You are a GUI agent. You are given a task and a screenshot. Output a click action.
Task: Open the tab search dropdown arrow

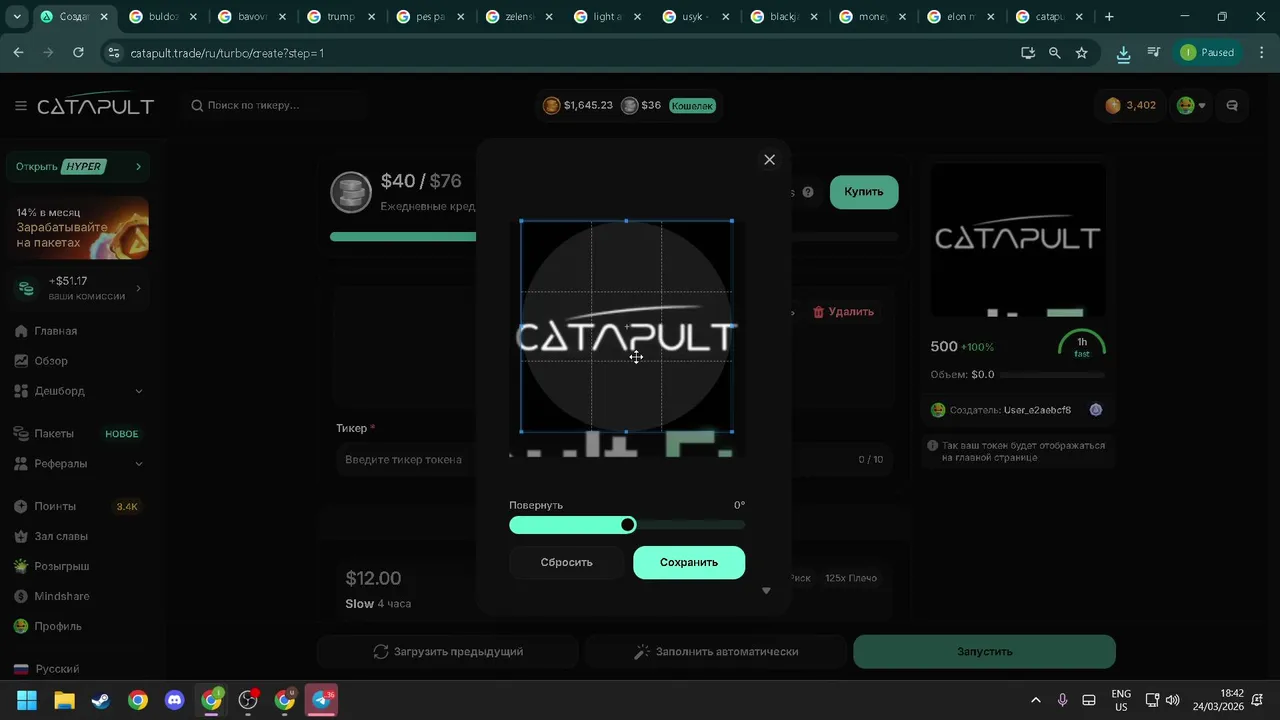coord(17,17)
